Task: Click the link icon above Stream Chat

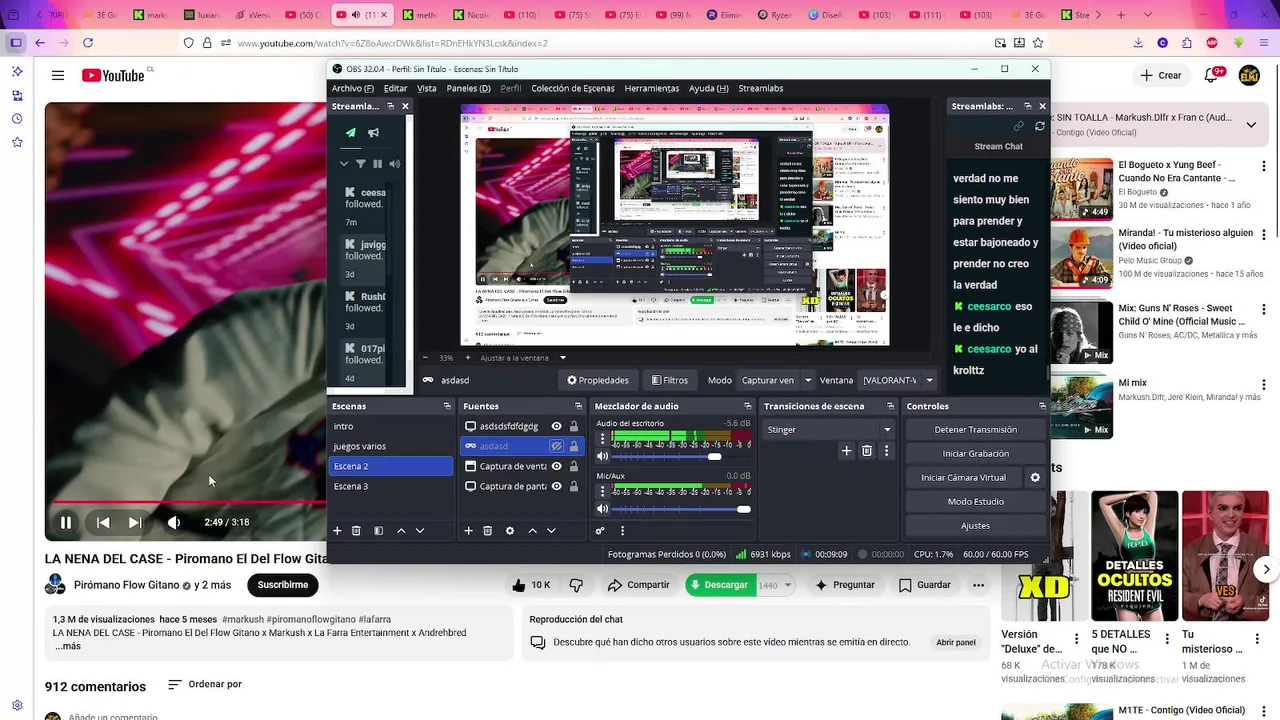Action: click(1019, 126)
